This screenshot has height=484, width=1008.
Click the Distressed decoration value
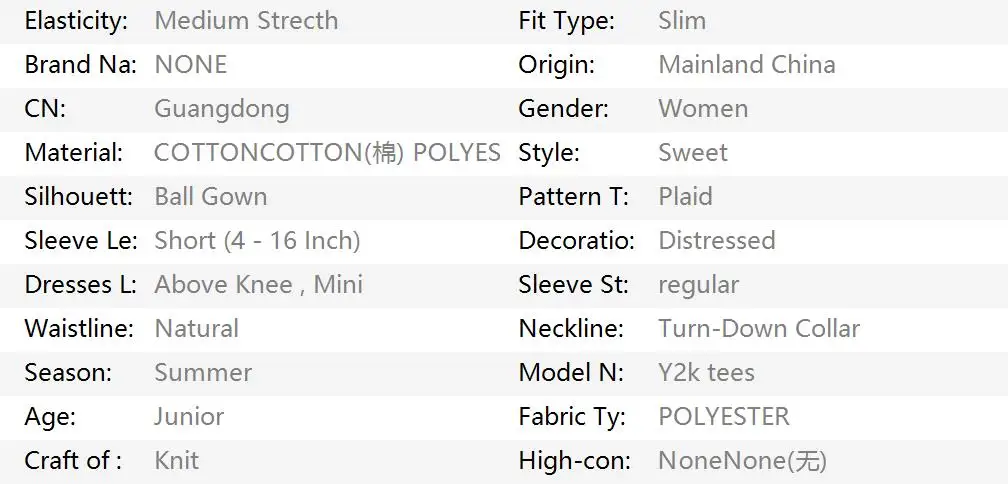[717, 240]
